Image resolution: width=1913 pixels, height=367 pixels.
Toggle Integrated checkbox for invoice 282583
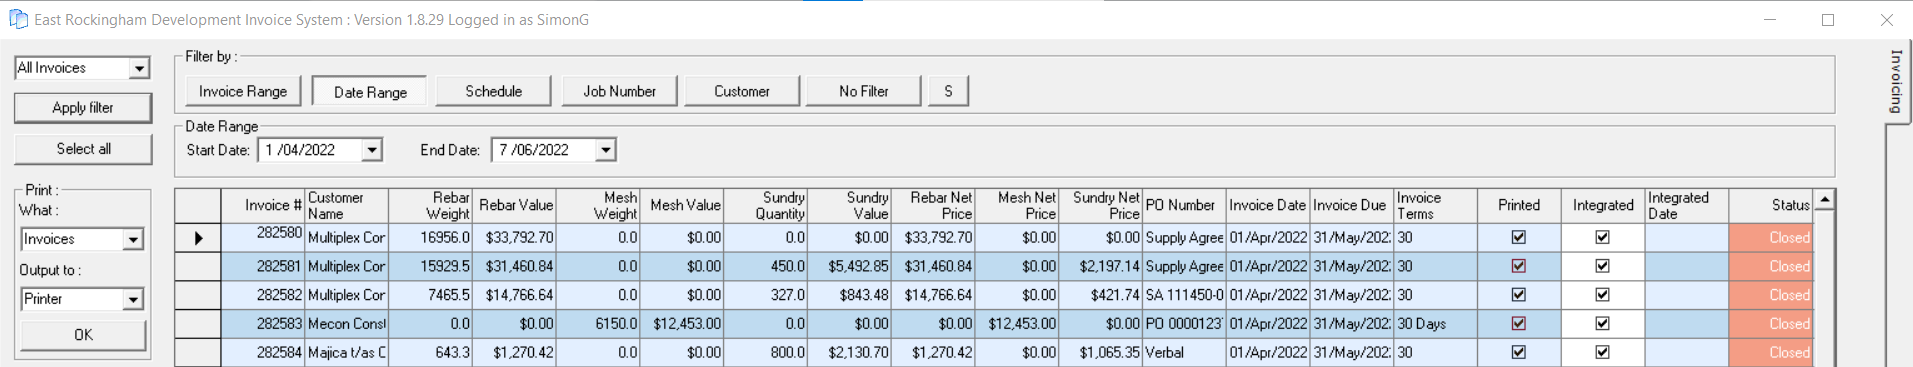pyautogui.click(x=1603, y=324)
